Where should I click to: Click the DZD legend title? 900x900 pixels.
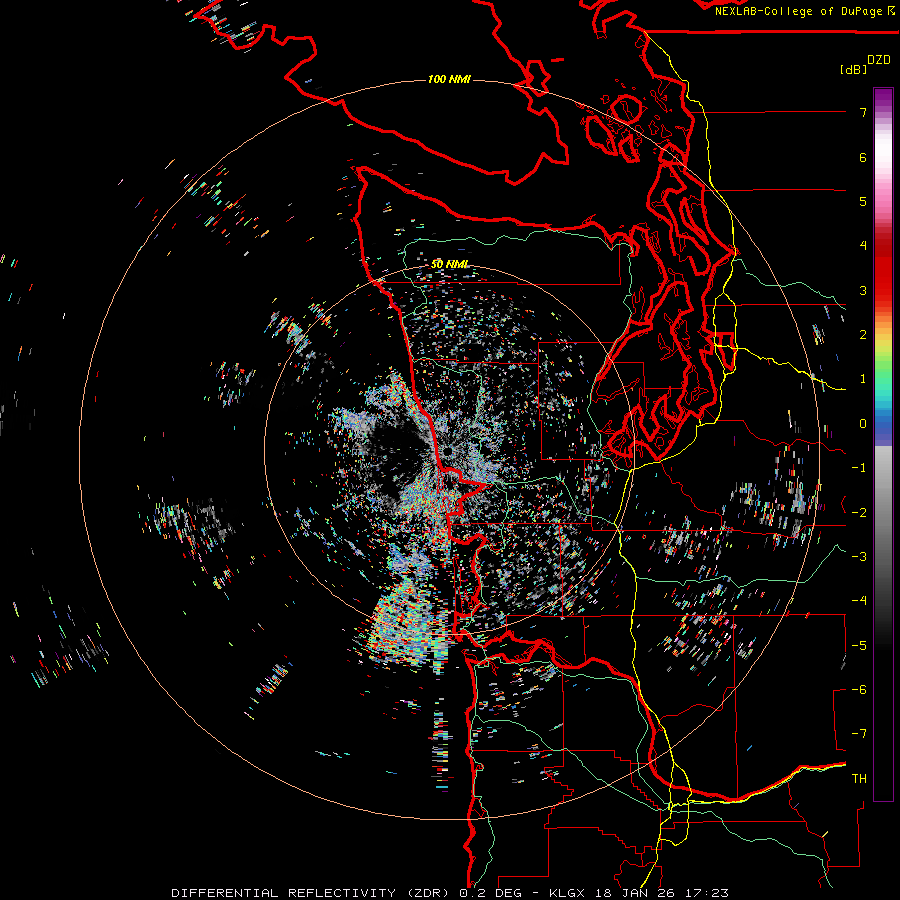click(x=879, y=60)
